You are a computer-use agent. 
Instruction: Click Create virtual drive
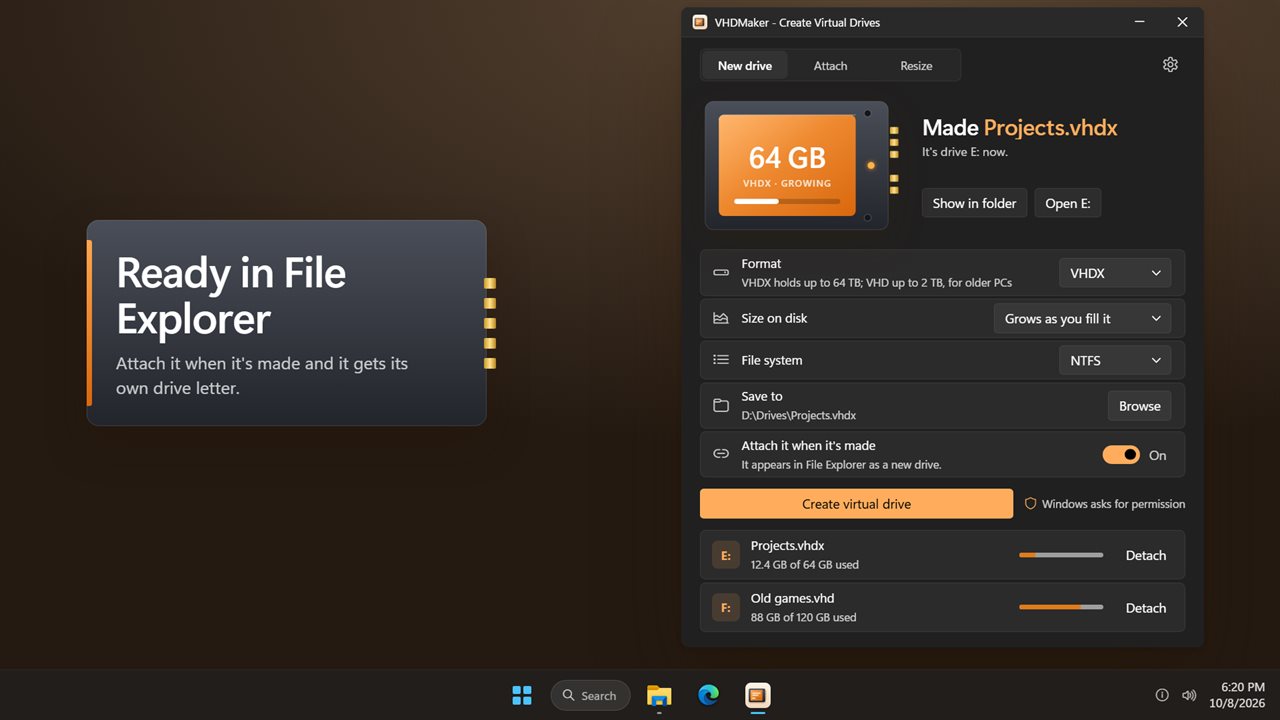click(x=856, y=504)
